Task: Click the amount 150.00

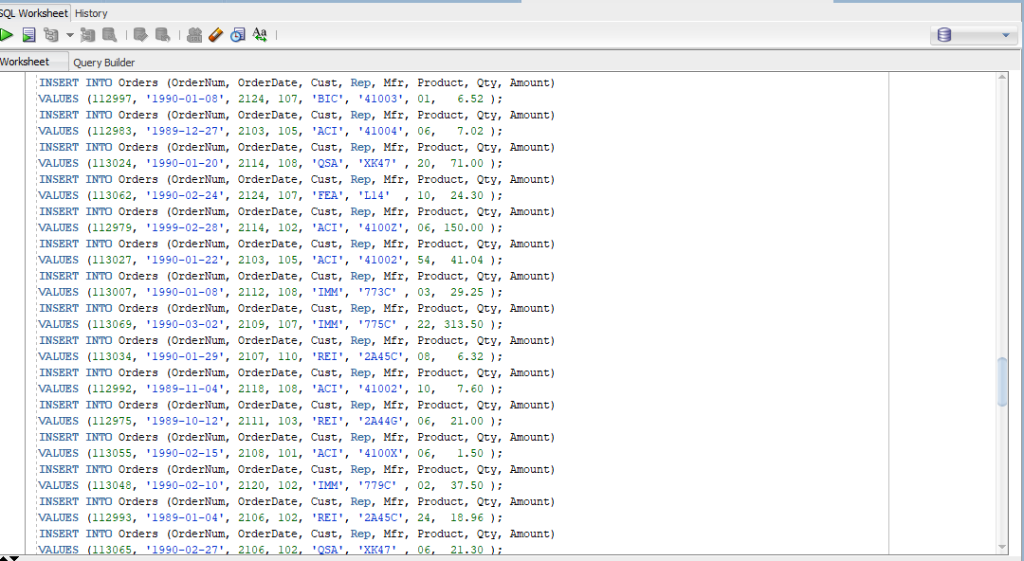Action: tap(464, 228)
